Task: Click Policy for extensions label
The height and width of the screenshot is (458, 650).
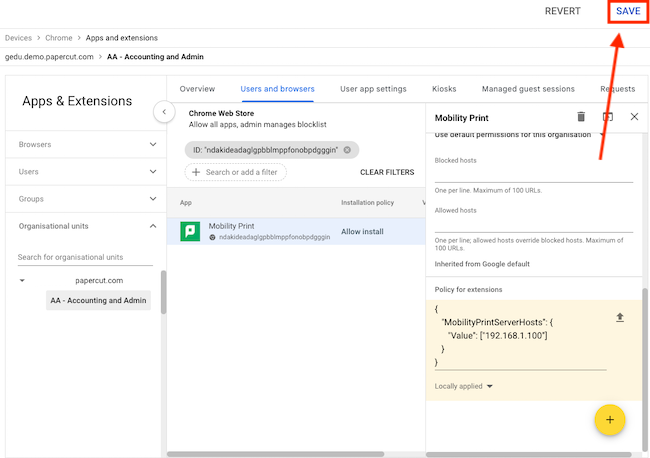Action: [468, 290]
